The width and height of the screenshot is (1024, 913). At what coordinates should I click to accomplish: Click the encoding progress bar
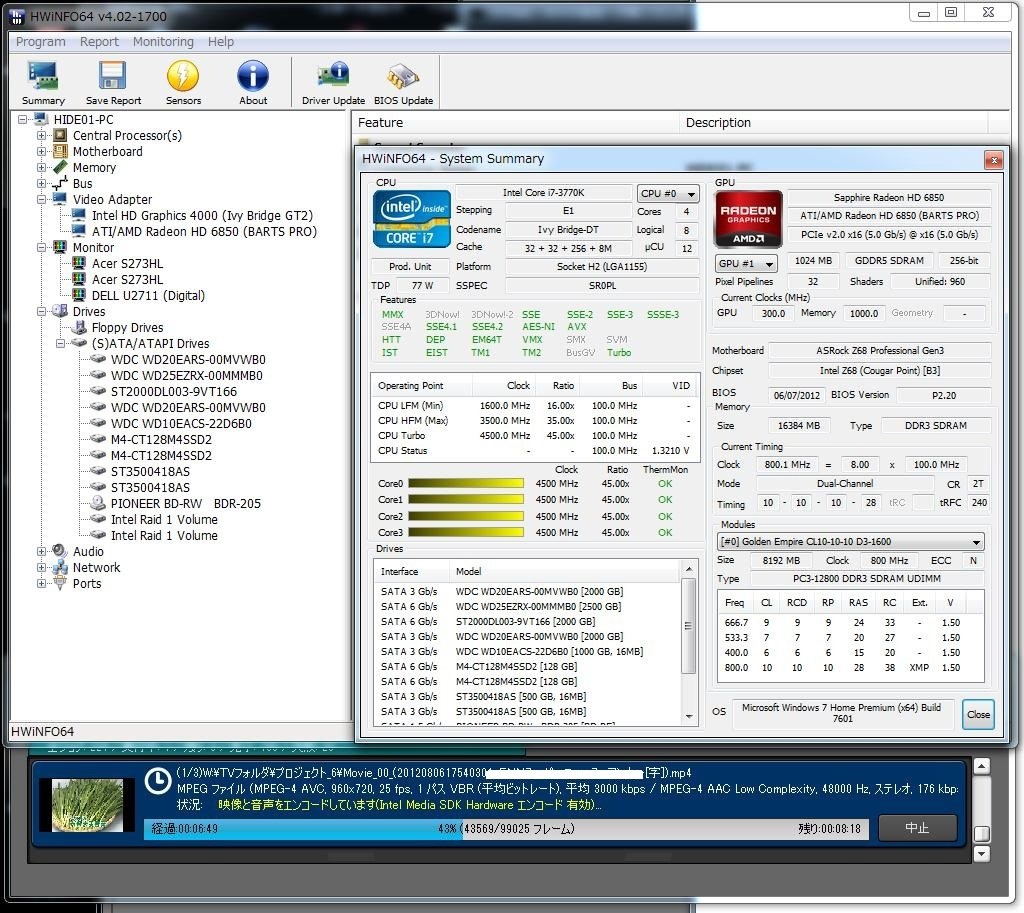coord(506,829)
